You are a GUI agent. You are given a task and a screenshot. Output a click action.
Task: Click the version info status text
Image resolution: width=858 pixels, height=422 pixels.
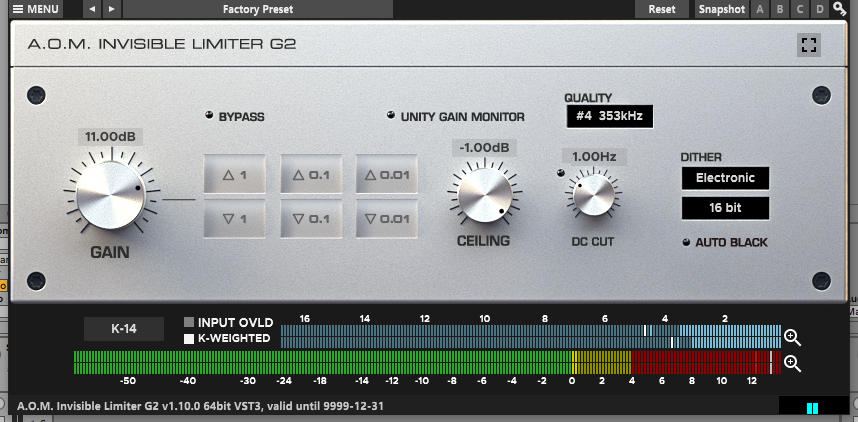200,407
